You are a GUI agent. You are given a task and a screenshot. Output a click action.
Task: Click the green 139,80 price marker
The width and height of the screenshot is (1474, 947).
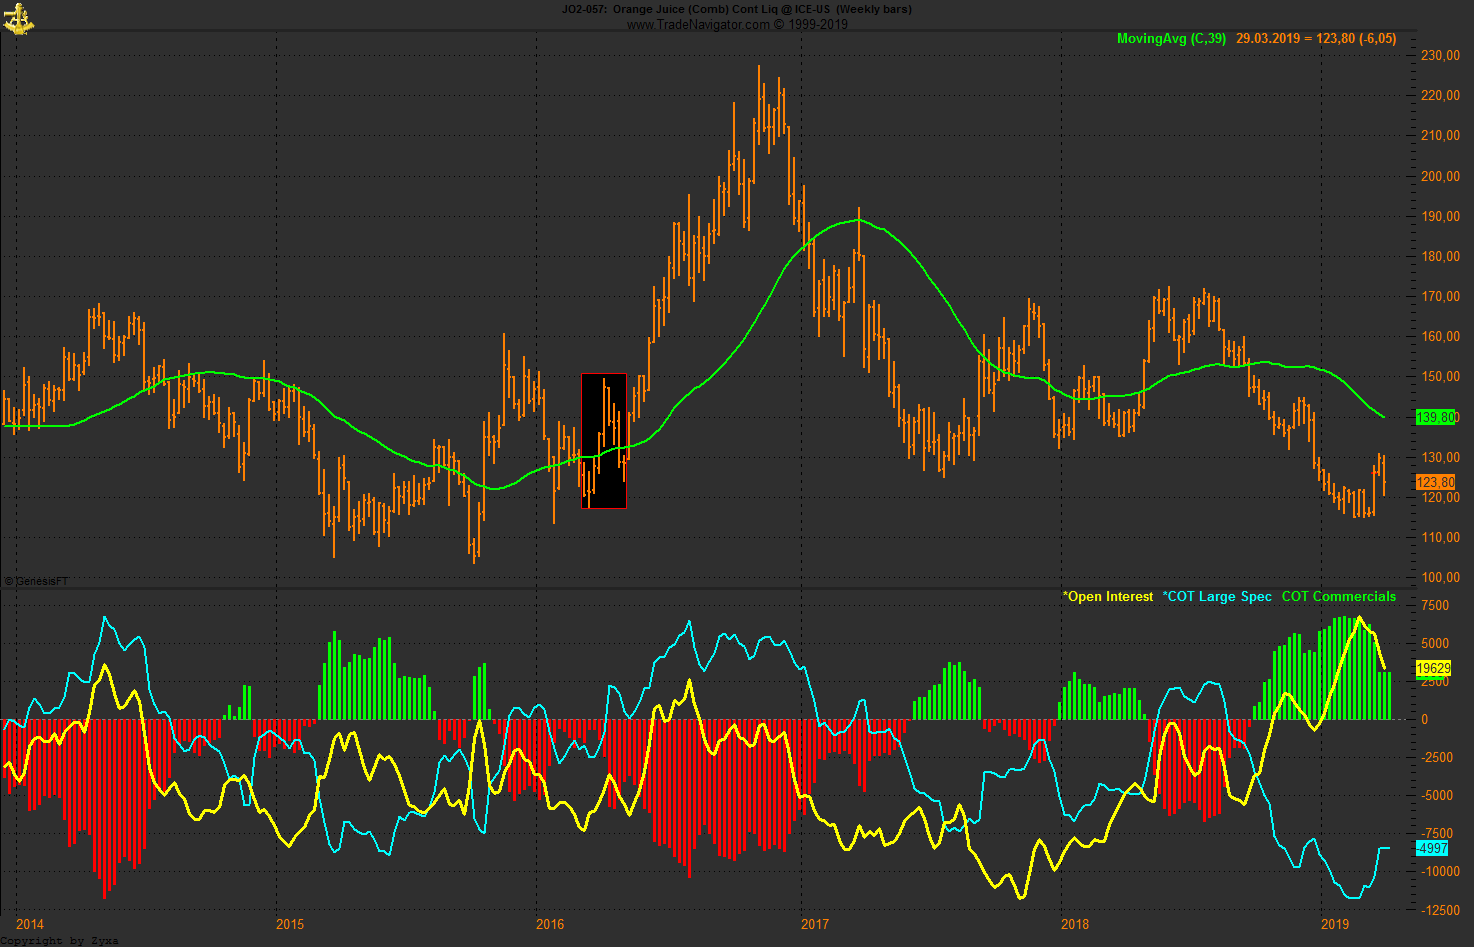(1435, 418)
